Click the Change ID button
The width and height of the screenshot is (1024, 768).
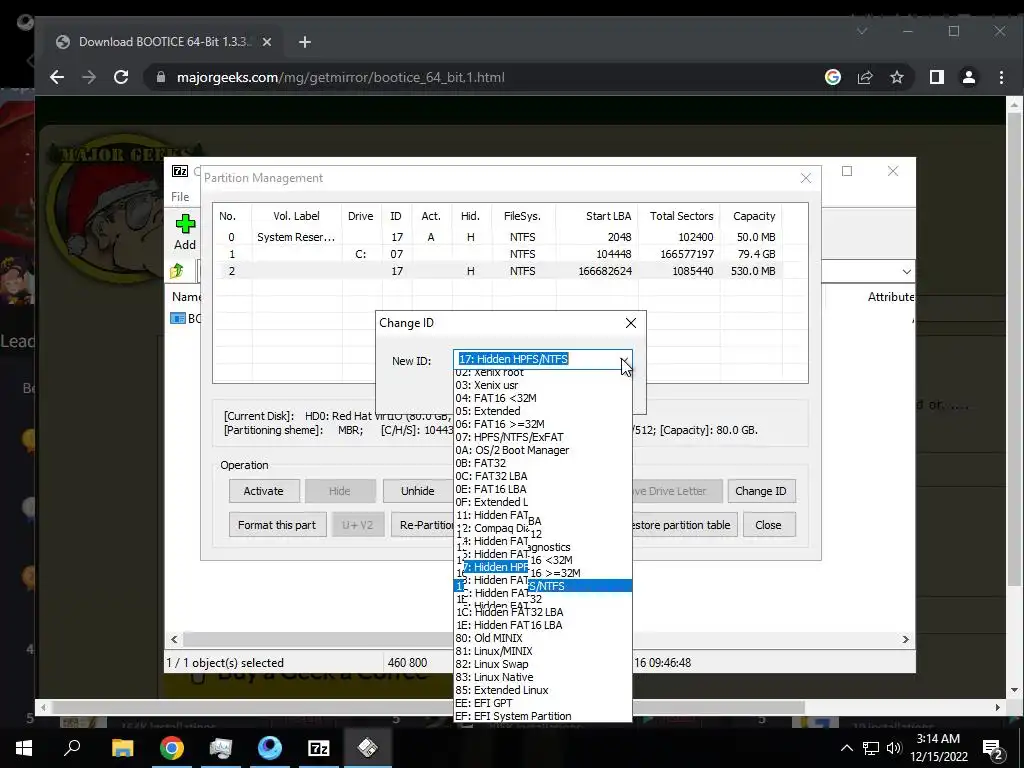click(x=761, y=491)
